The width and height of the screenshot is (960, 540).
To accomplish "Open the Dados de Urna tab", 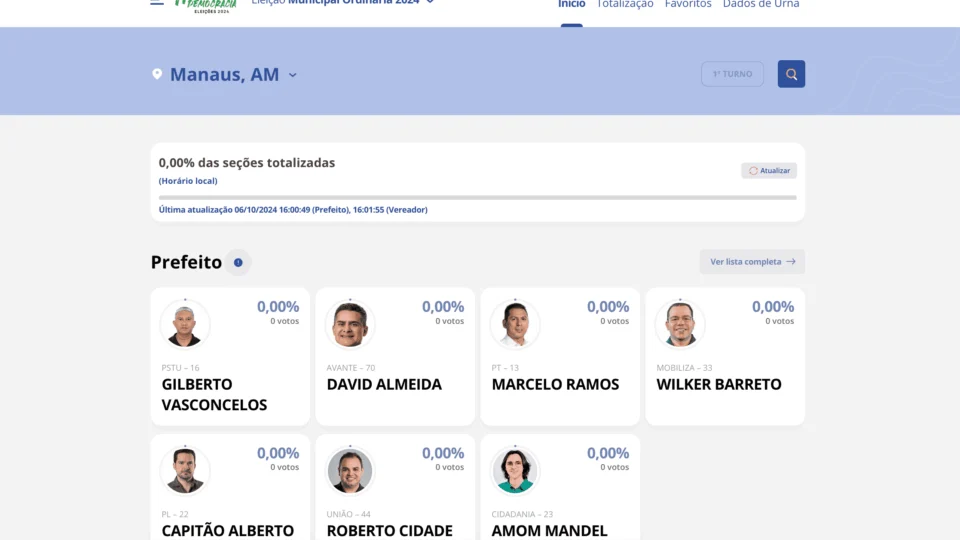I will point(761,4).
